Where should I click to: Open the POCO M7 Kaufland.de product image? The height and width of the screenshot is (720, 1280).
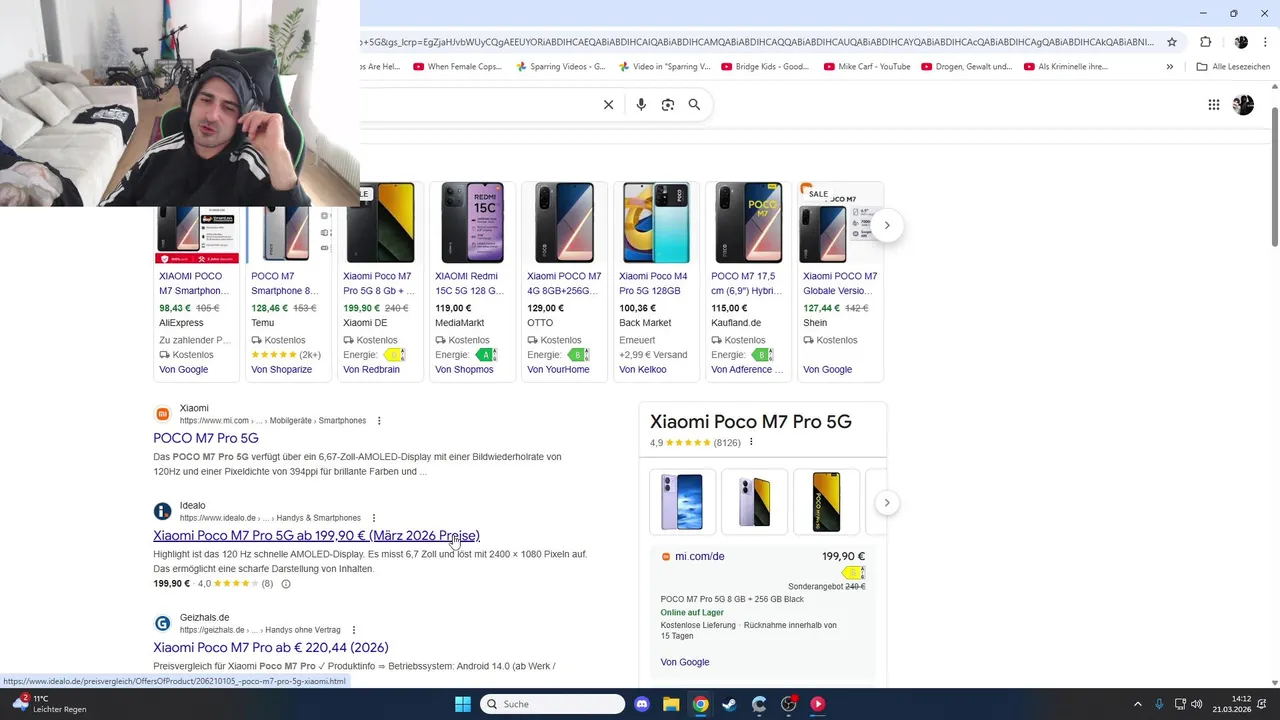(748, 223)
